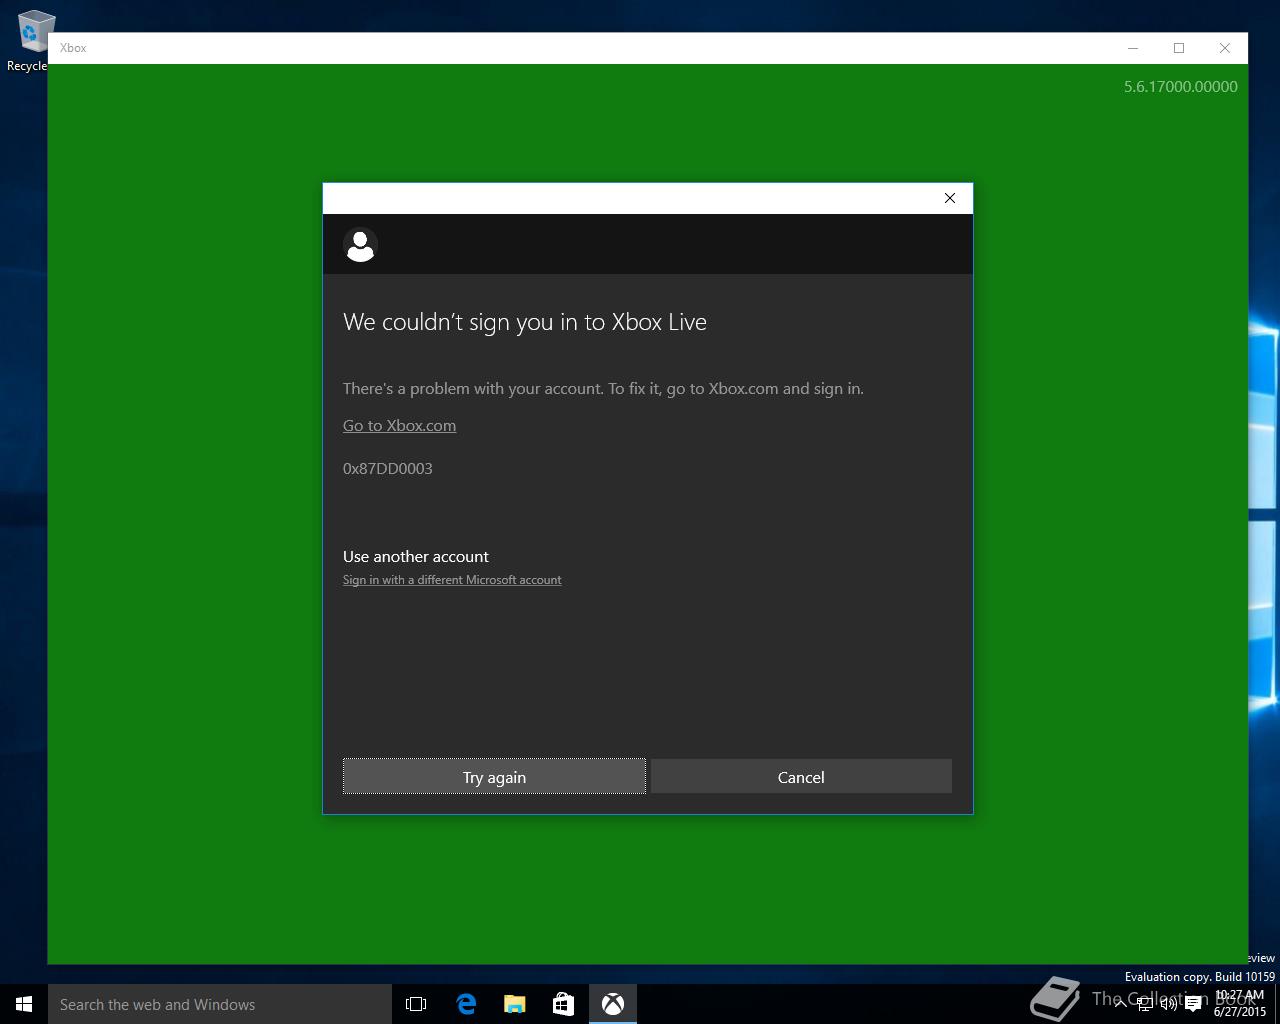Maximize the Xbox window
Viewport: 1280px width, 1024px height.
1179,48
